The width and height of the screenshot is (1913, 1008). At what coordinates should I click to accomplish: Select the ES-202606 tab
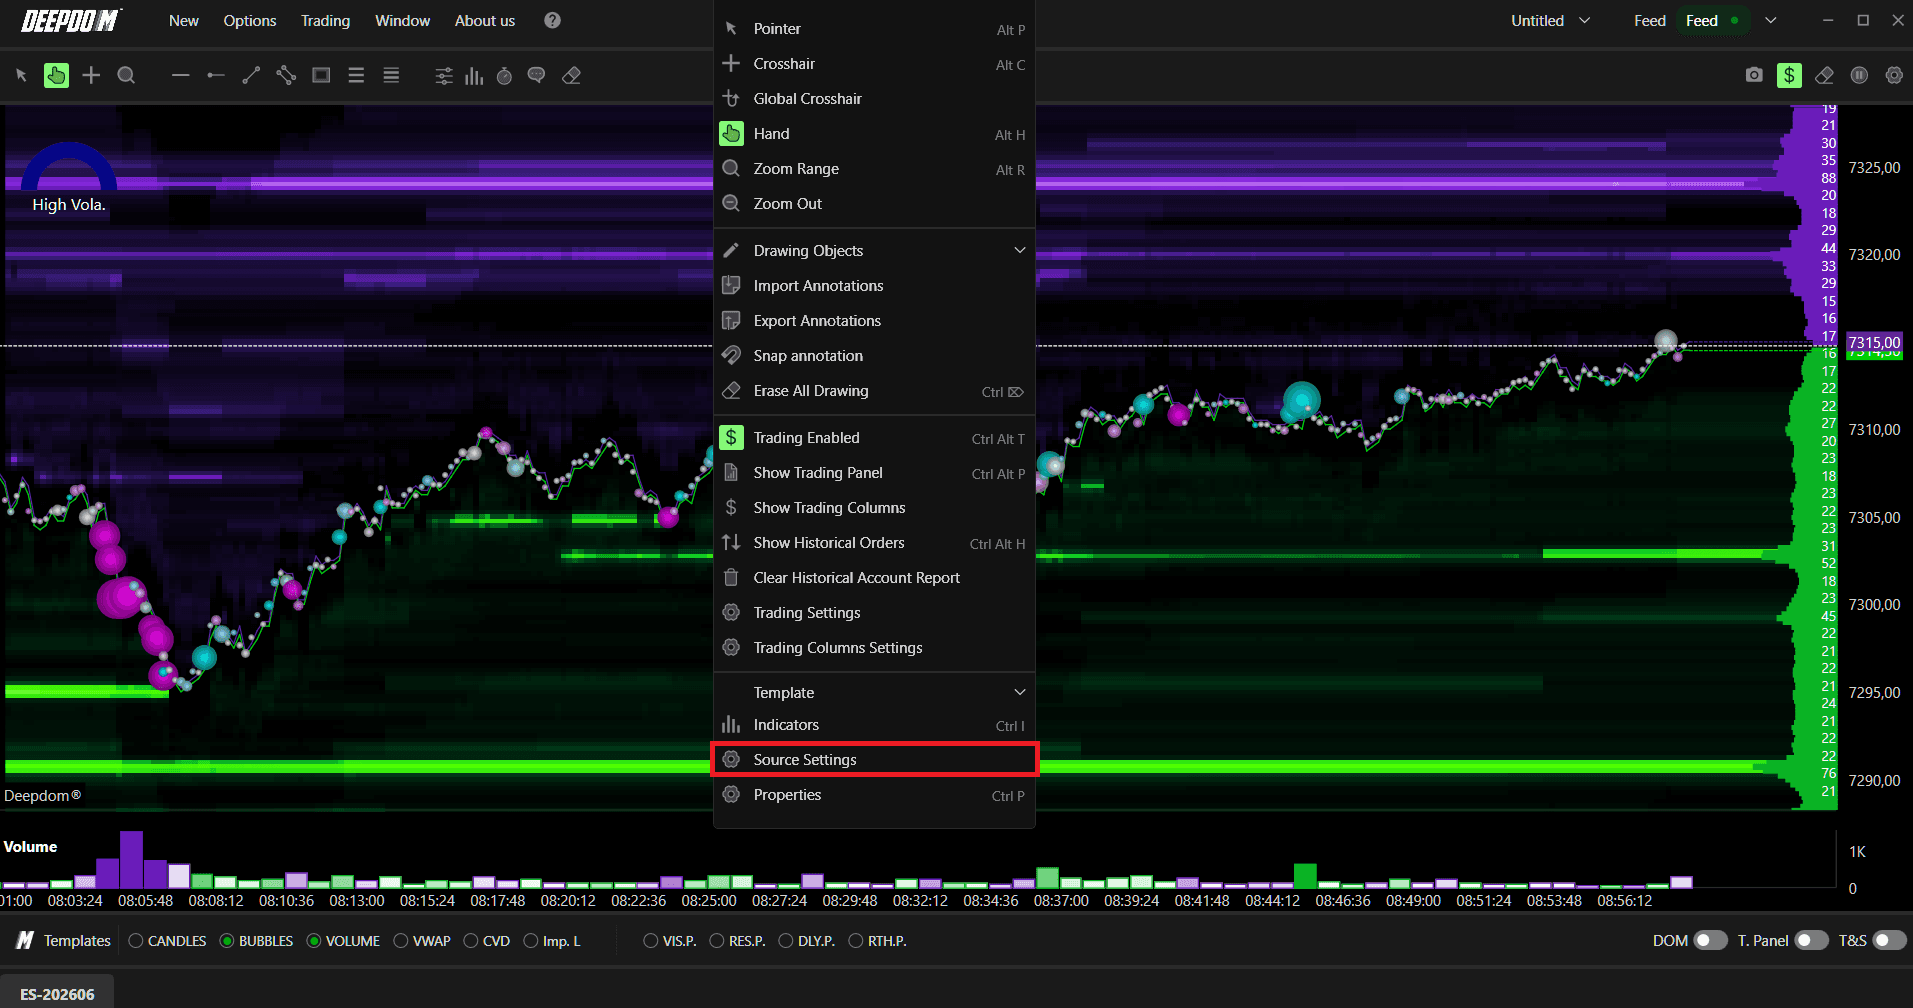57,994
